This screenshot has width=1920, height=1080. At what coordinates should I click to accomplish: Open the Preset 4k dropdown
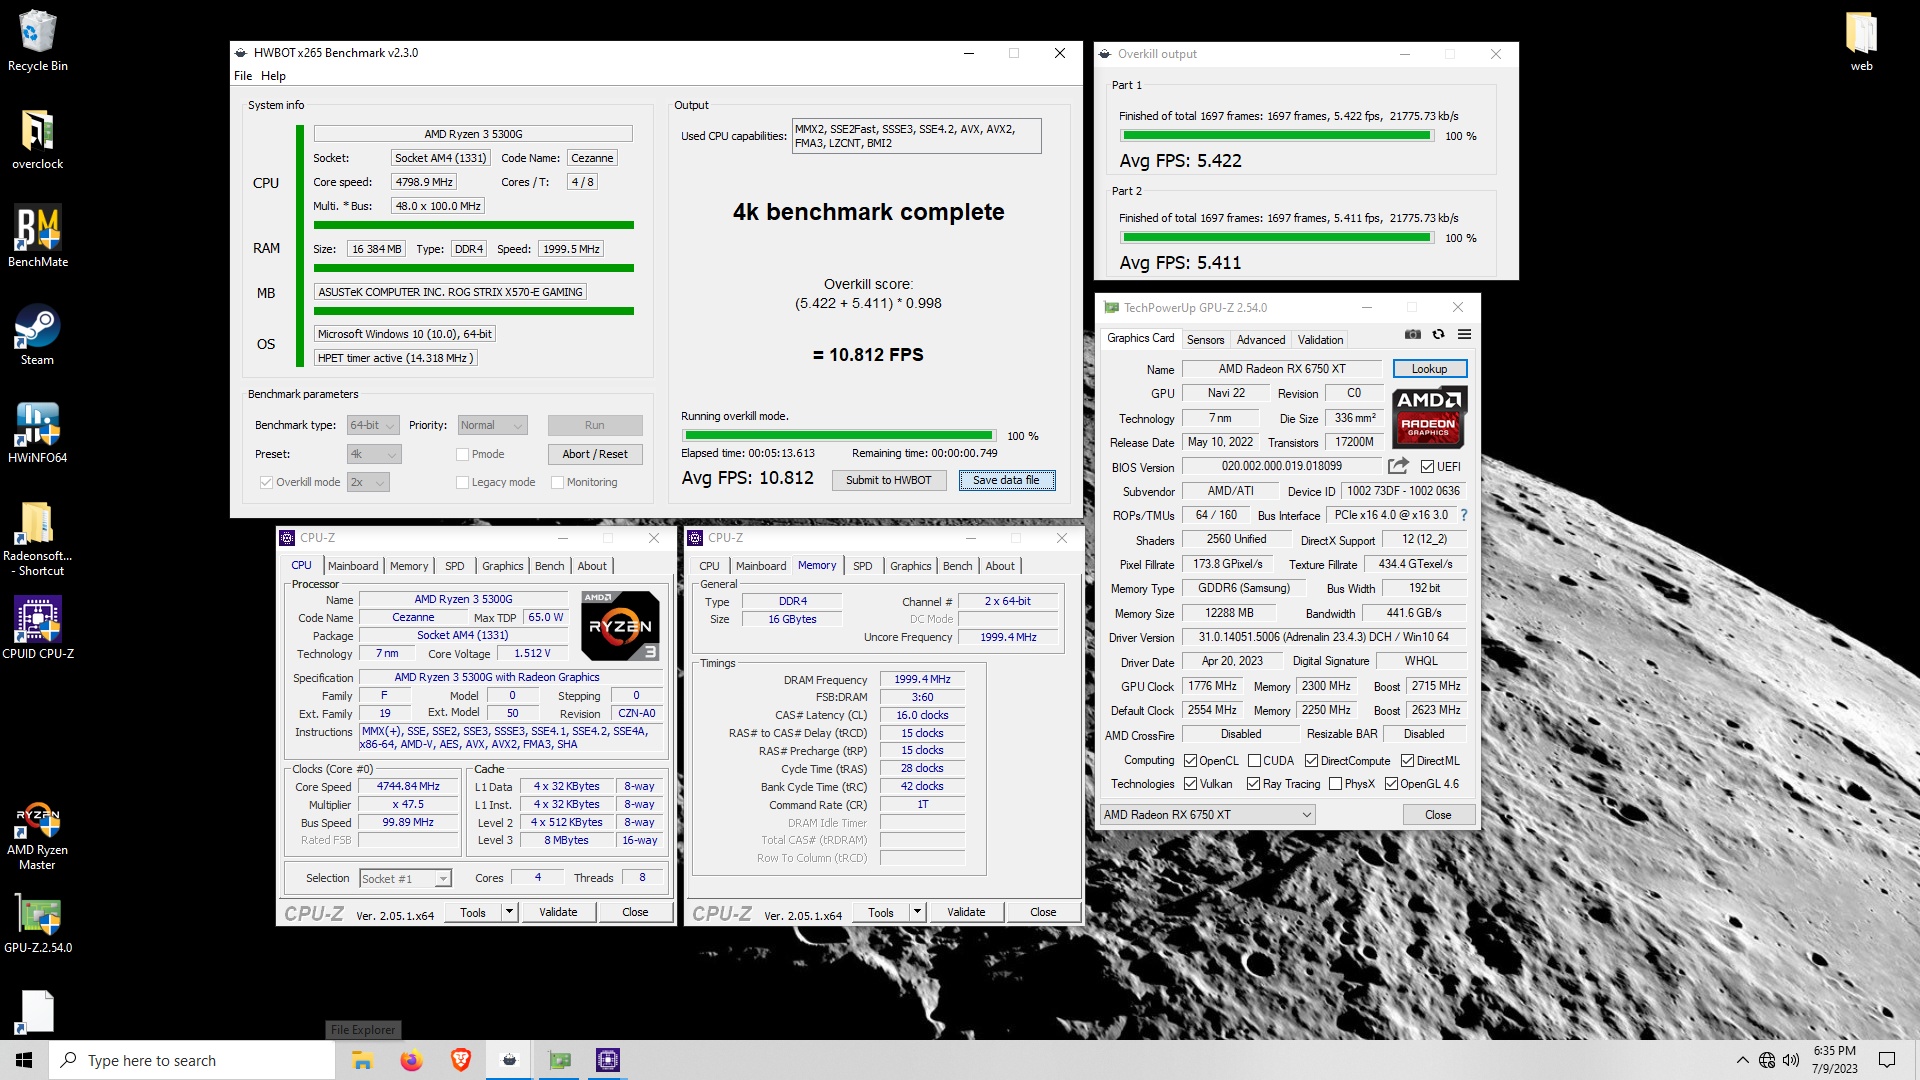pyautogui.click(x=374, y=454)
